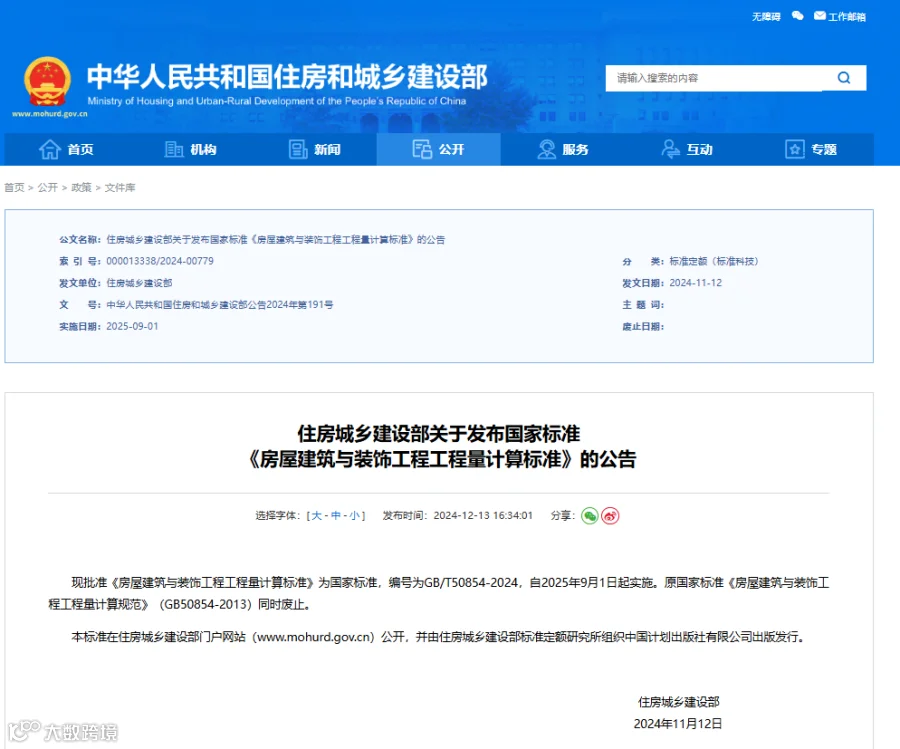Share article via Weibo icon
The image size is (900, 749).
click(x=610, y=515)
